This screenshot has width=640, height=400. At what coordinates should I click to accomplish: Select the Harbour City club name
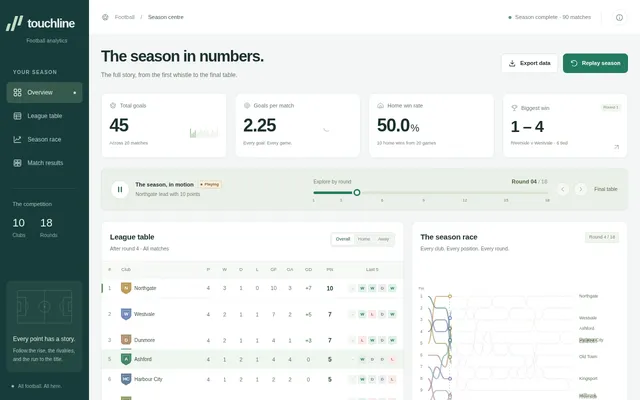pos(148,379)
